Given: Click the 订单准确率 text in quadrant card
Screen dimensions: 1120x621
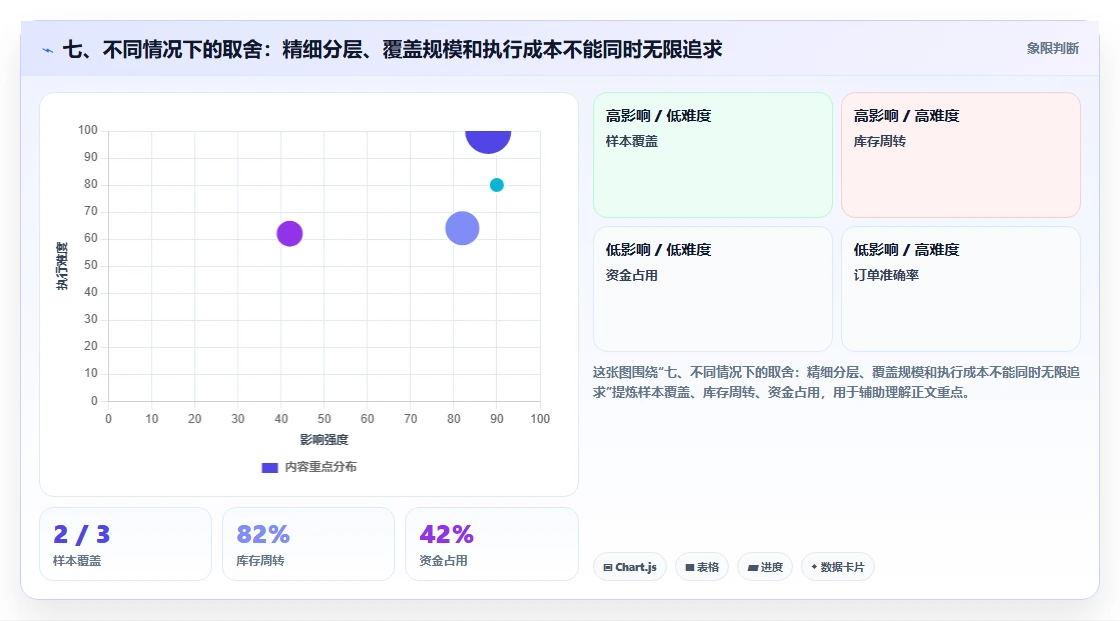Looking at the screenshot, I should [x=886, y=275].
